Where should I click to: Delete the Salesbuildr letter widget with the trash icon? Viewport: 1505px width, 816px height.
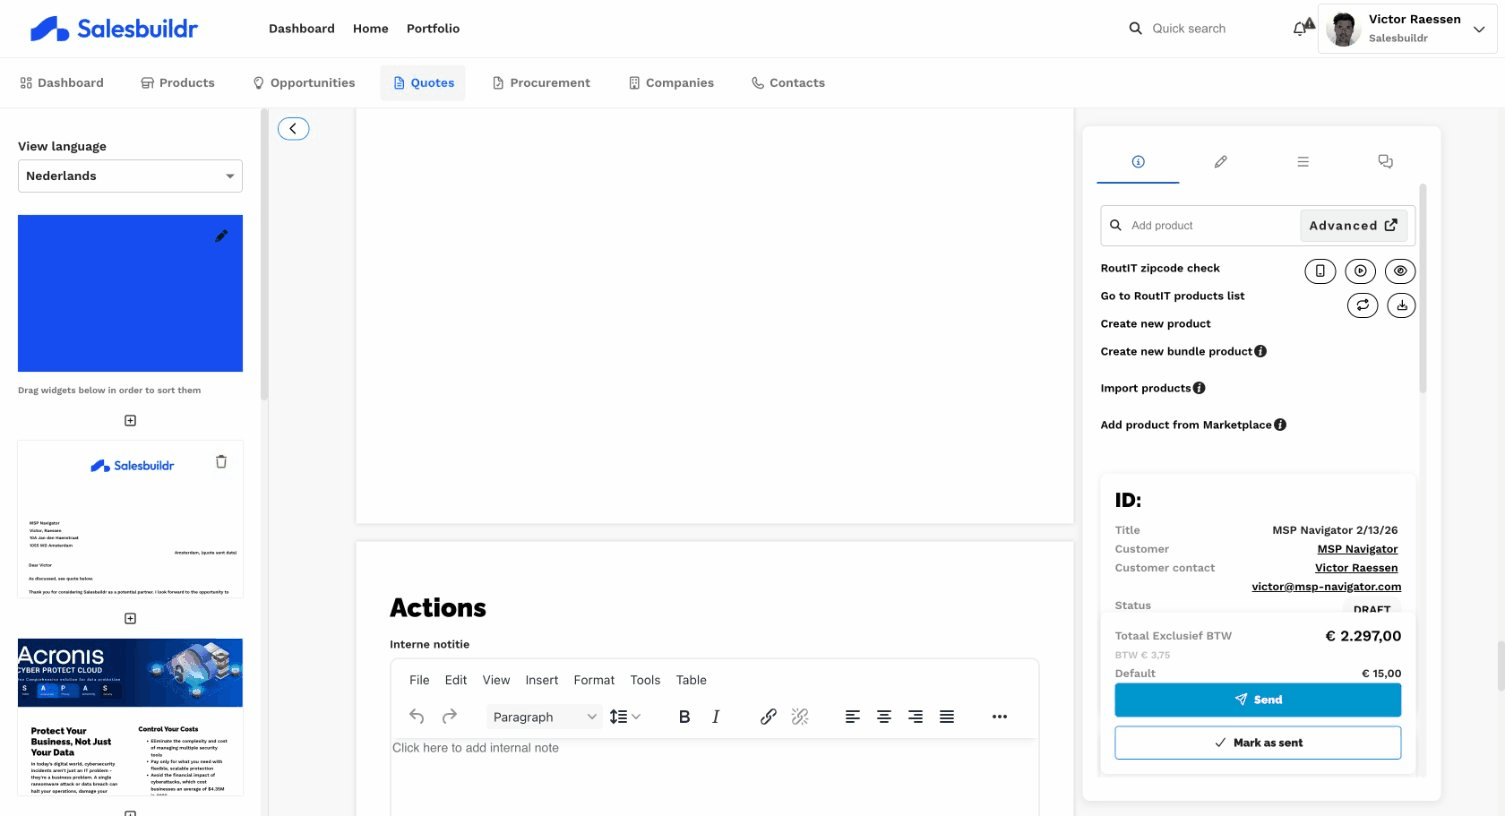tap(221, 461)
